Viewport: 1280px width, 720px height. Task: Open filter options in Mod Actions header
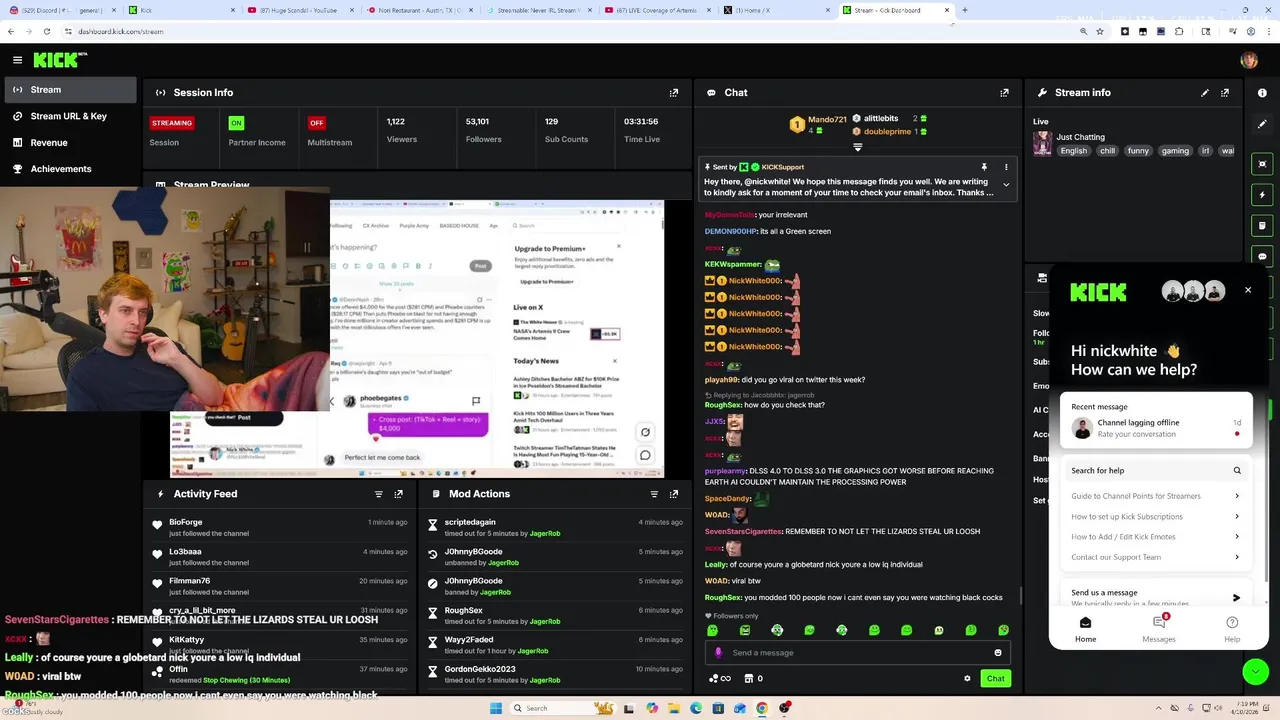655,494
